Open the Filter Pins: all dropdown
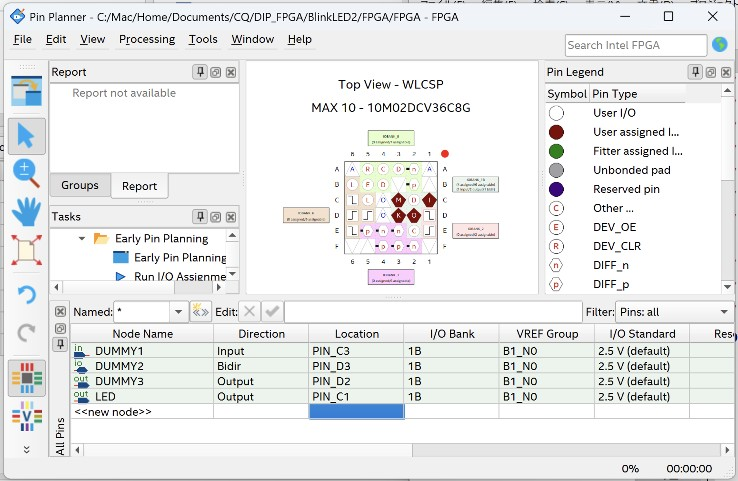Viewport: 738px width, 481px height. [x=674, y=312]
